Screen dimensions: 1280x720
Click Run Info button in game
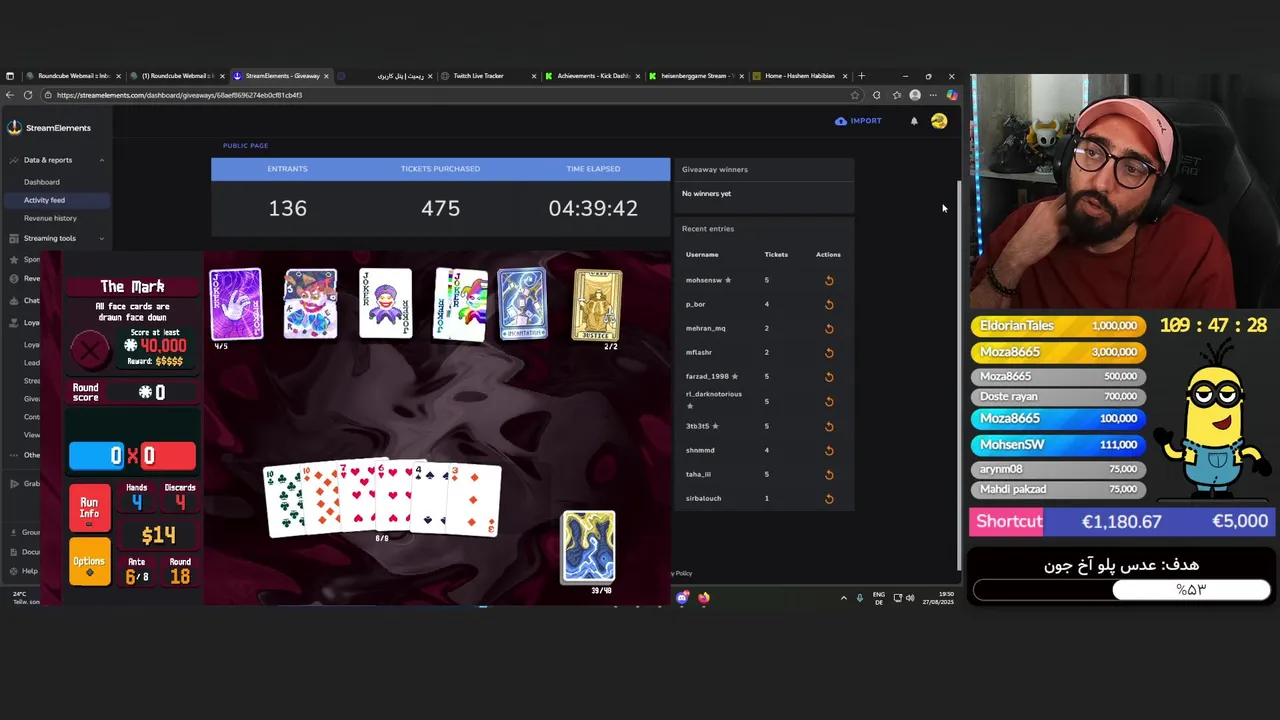(89, 507)
